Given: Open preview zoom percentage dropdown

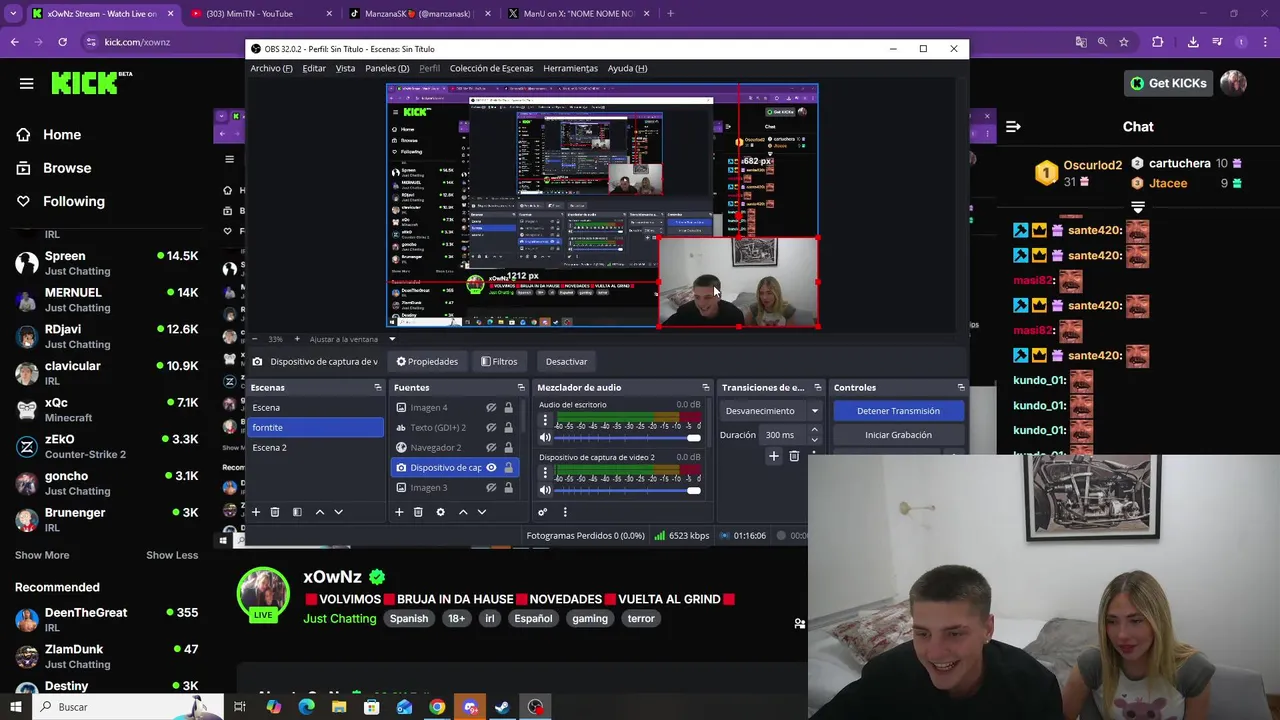Looking at the screenshot, I should (392, 339).
